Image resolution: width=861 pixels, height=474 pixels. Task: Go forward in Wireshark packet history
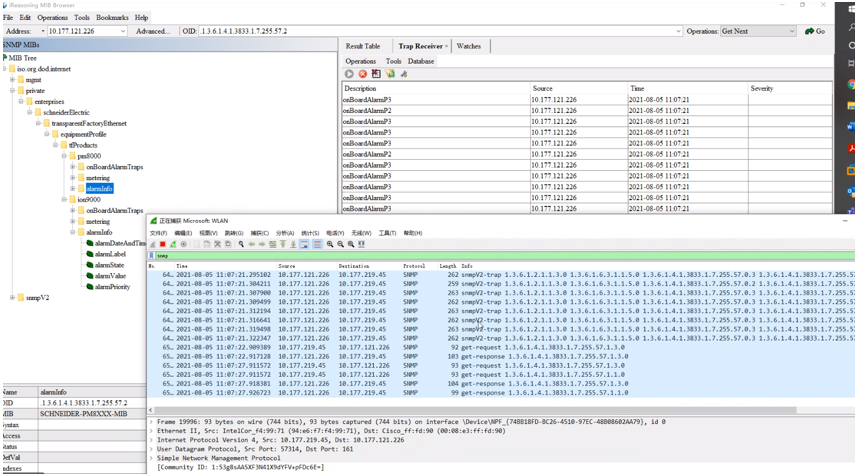[x=262, y=244]
